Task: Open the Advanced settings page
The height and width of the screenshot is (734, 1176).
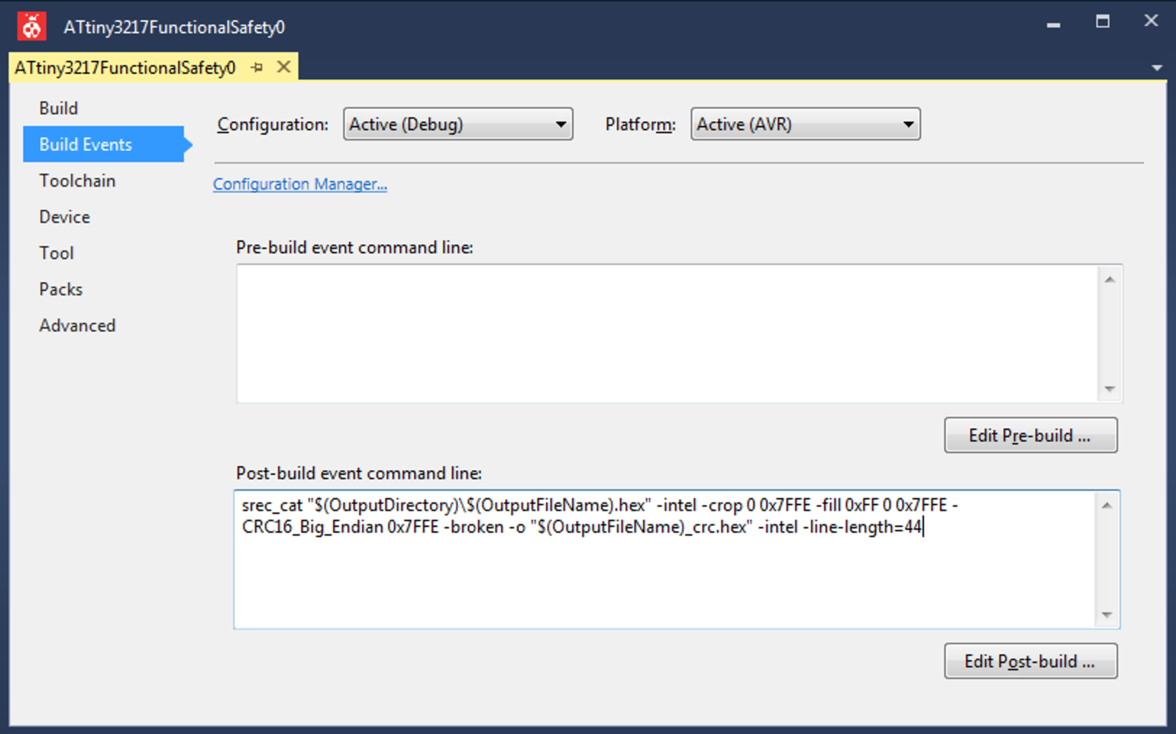Action: pyautogui.click(x=77, y=325)
